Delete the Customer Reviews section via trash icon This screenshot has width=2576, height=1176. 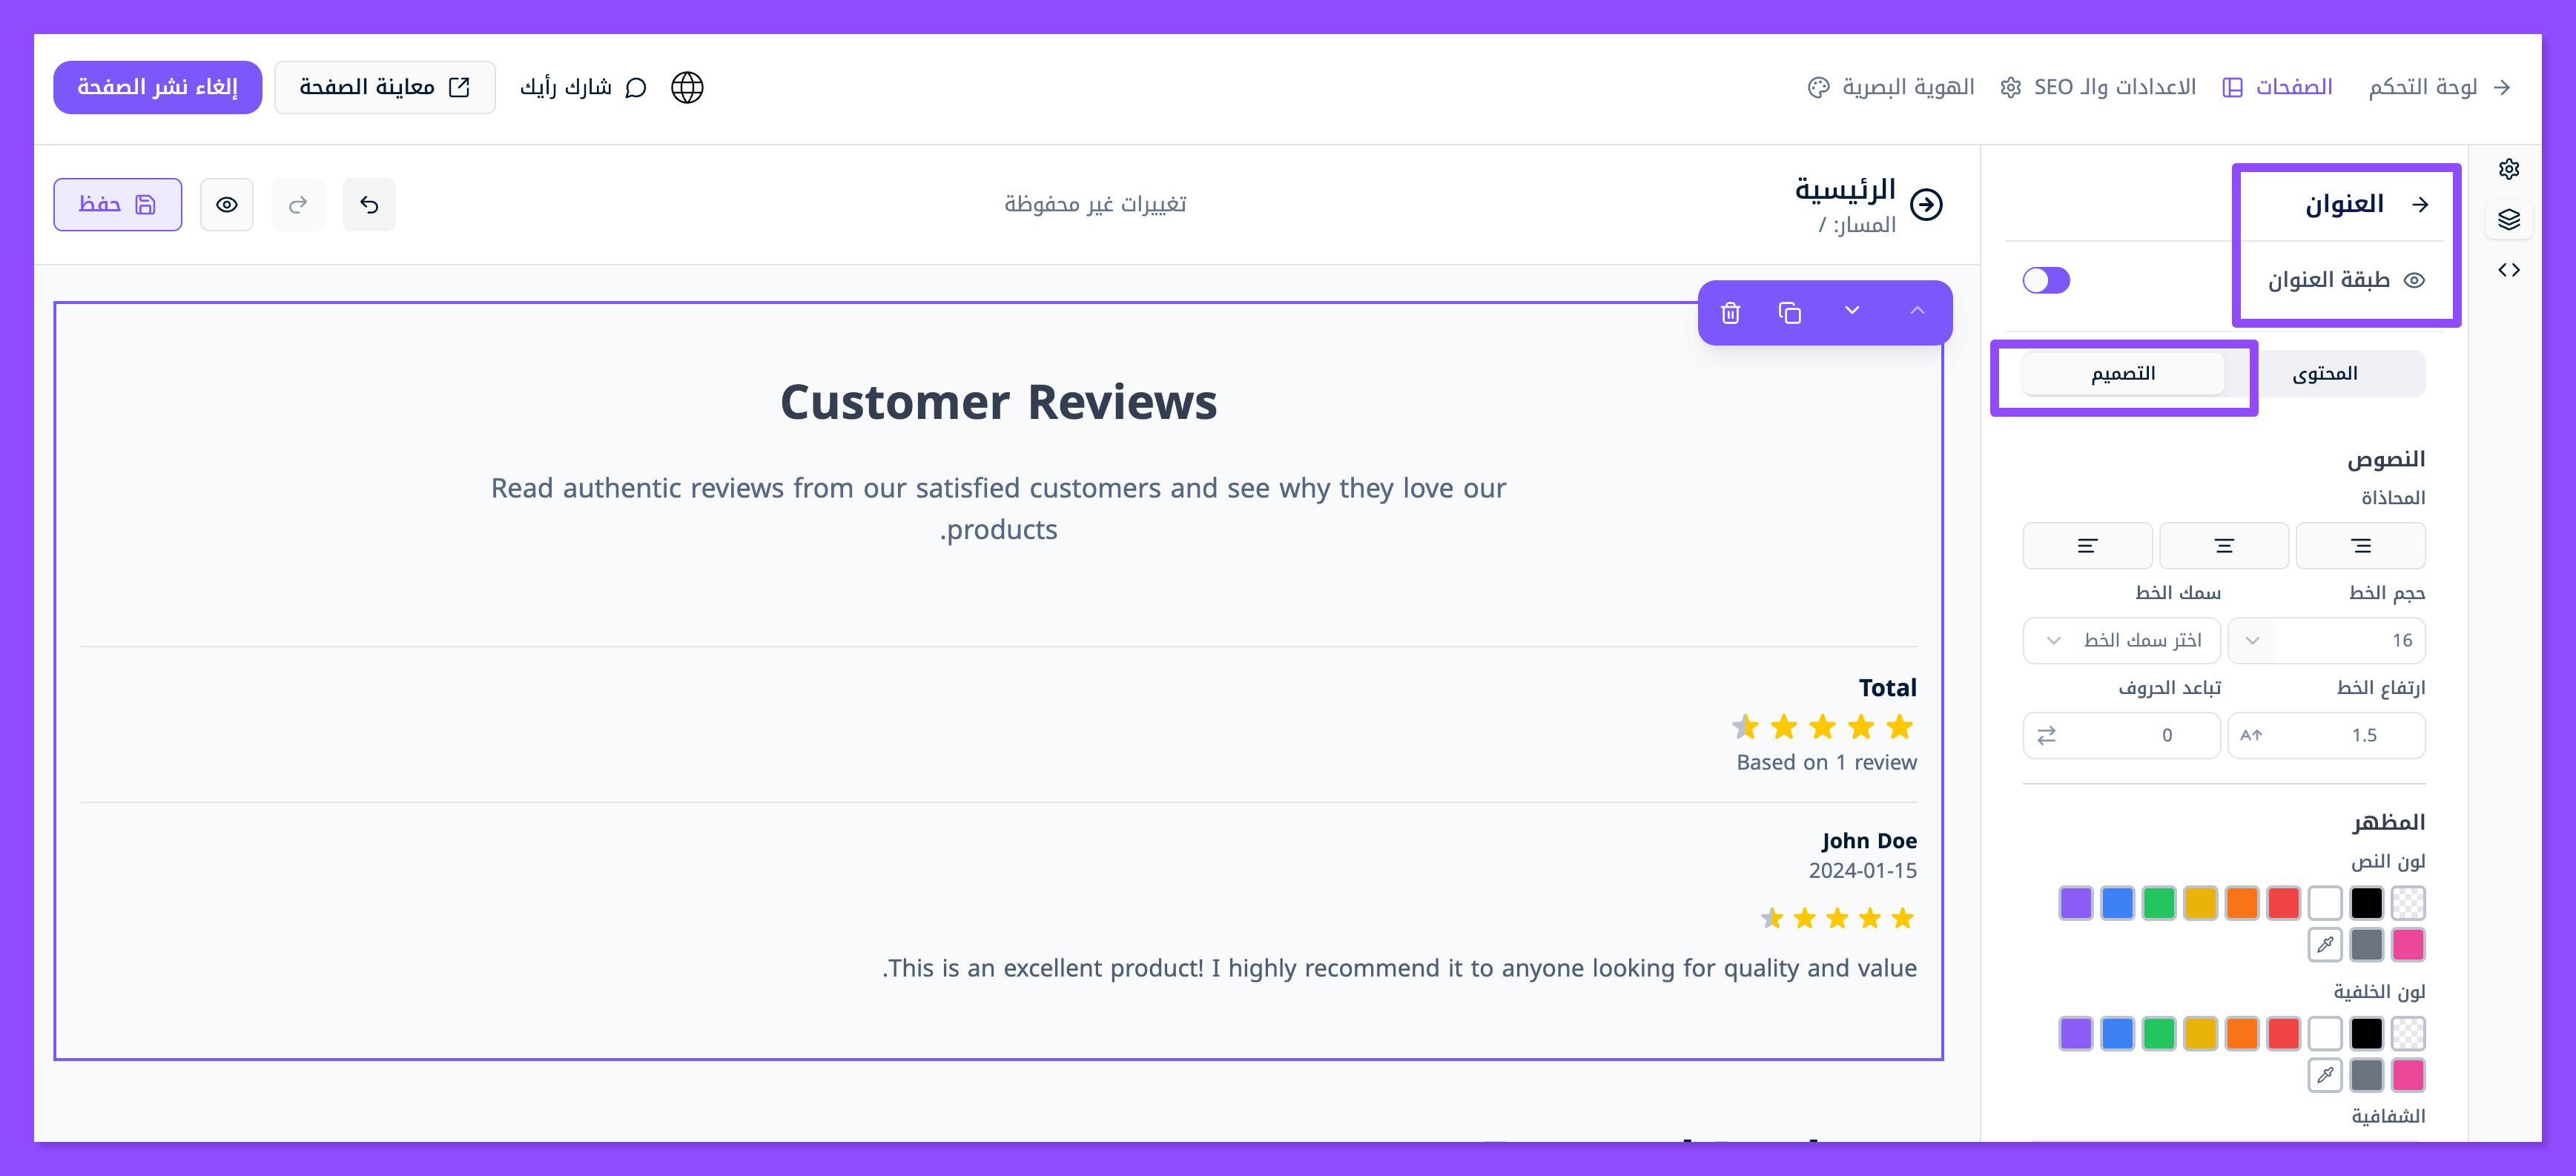point(1730,313)
